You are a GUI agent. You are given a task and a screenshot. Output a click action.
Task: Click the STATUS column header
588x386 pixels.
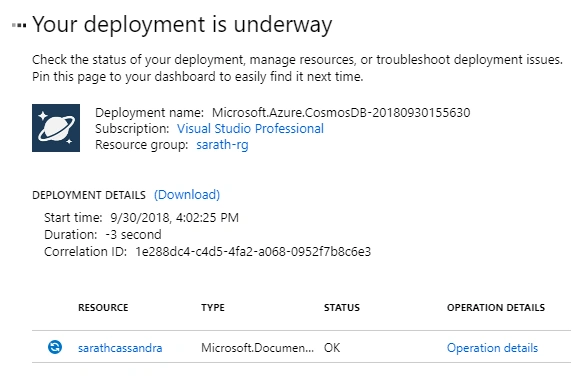tap(342, 308)
